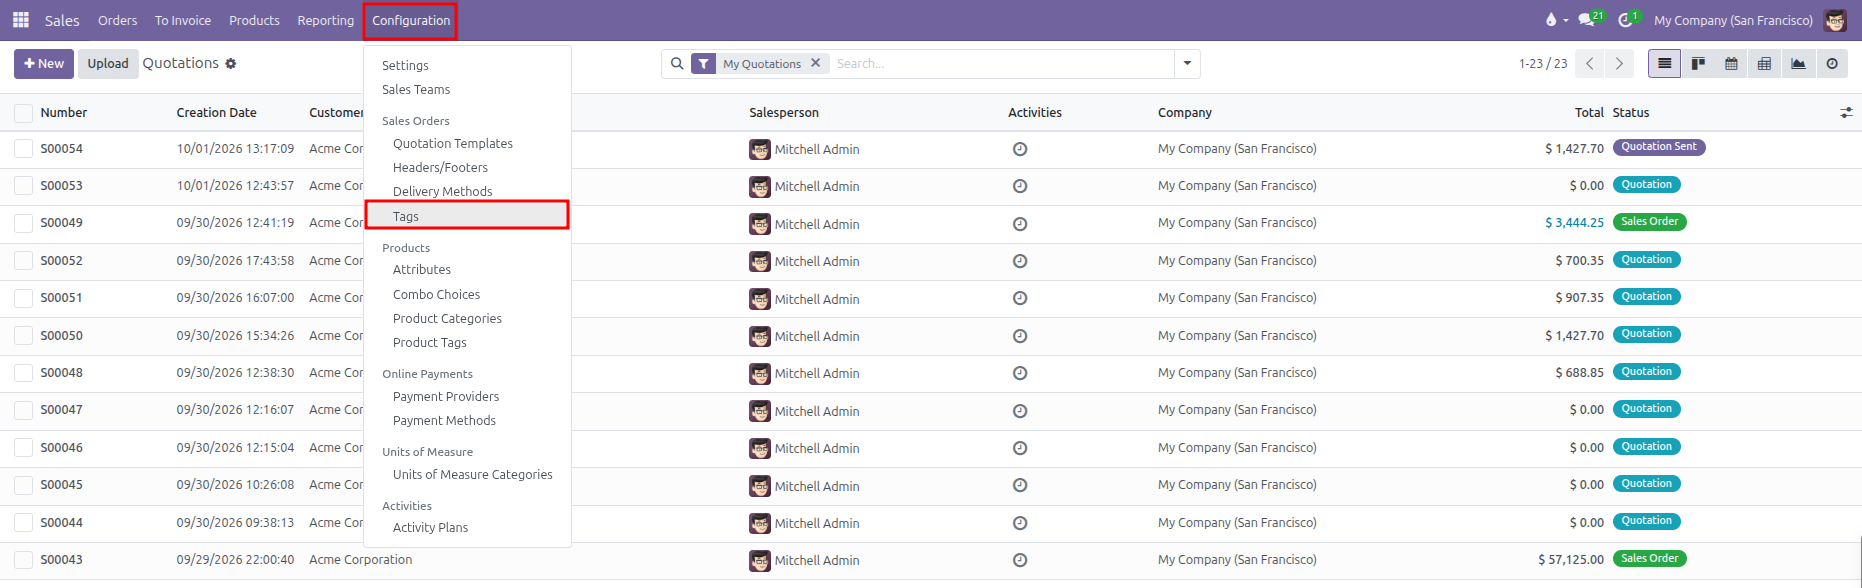Open the apps grid home menu

click(x=20, y=20)
